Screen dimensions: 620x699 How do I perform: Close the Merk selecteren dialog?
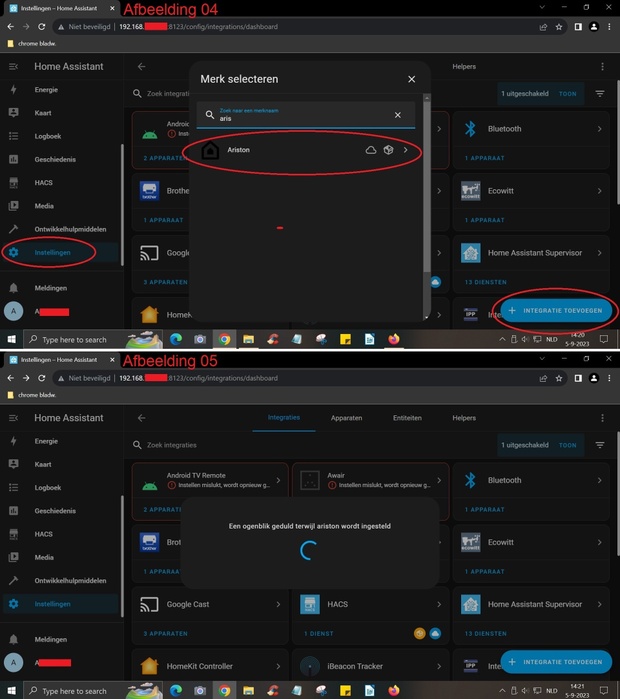point(411,79)
